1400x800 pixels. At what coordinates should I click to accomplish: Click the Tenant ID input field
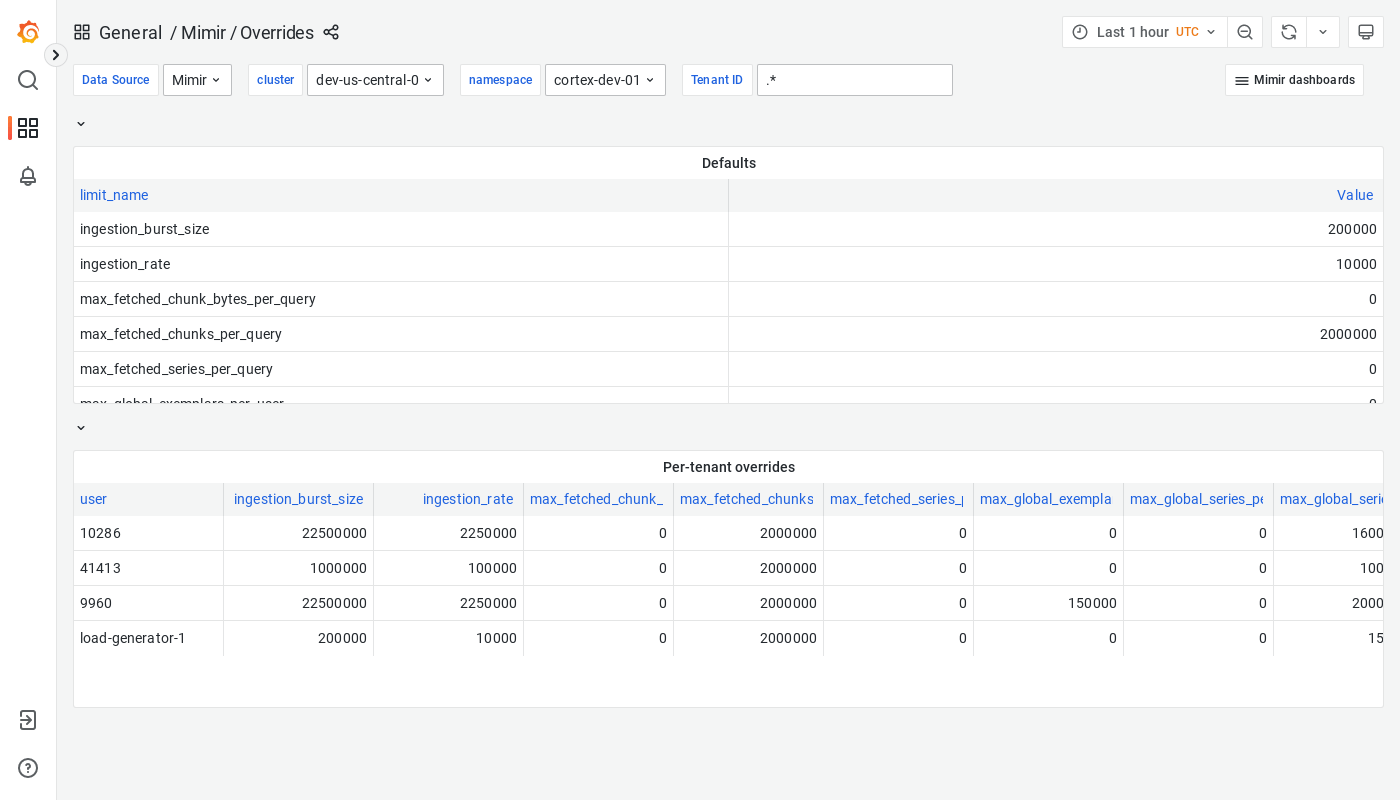tap(855, 80)
